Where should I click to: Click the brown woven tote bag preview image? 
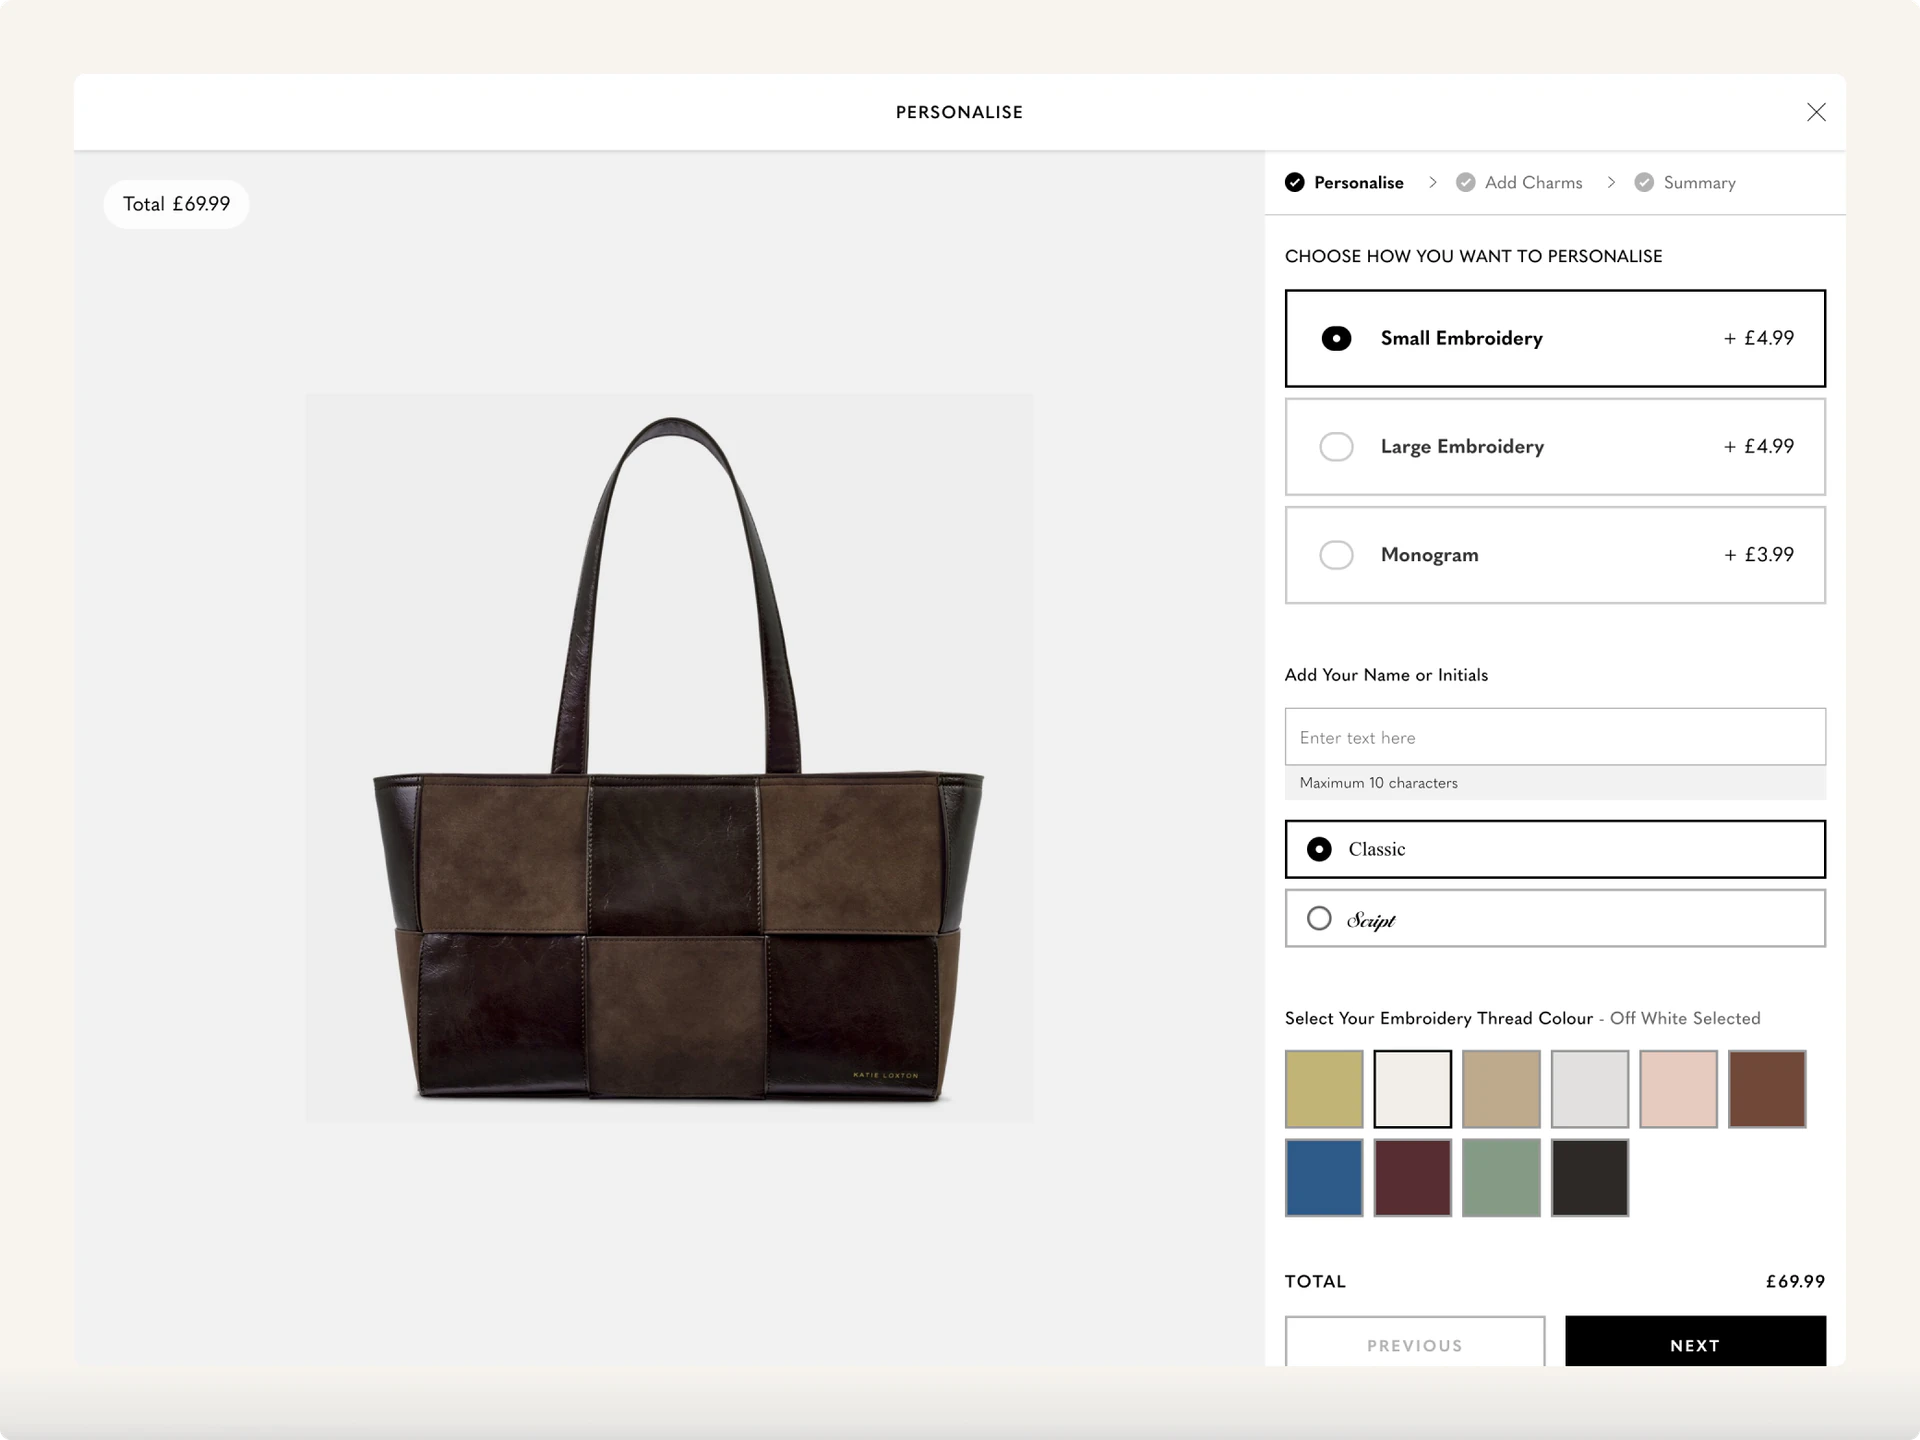(669, 758)
